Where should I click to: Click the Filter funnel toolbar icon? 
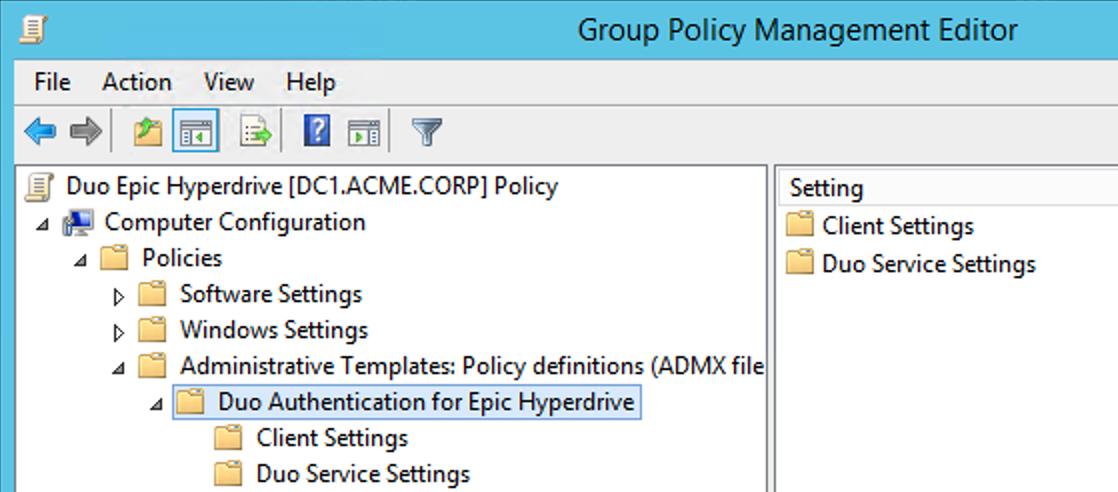(x=427, y=131)
